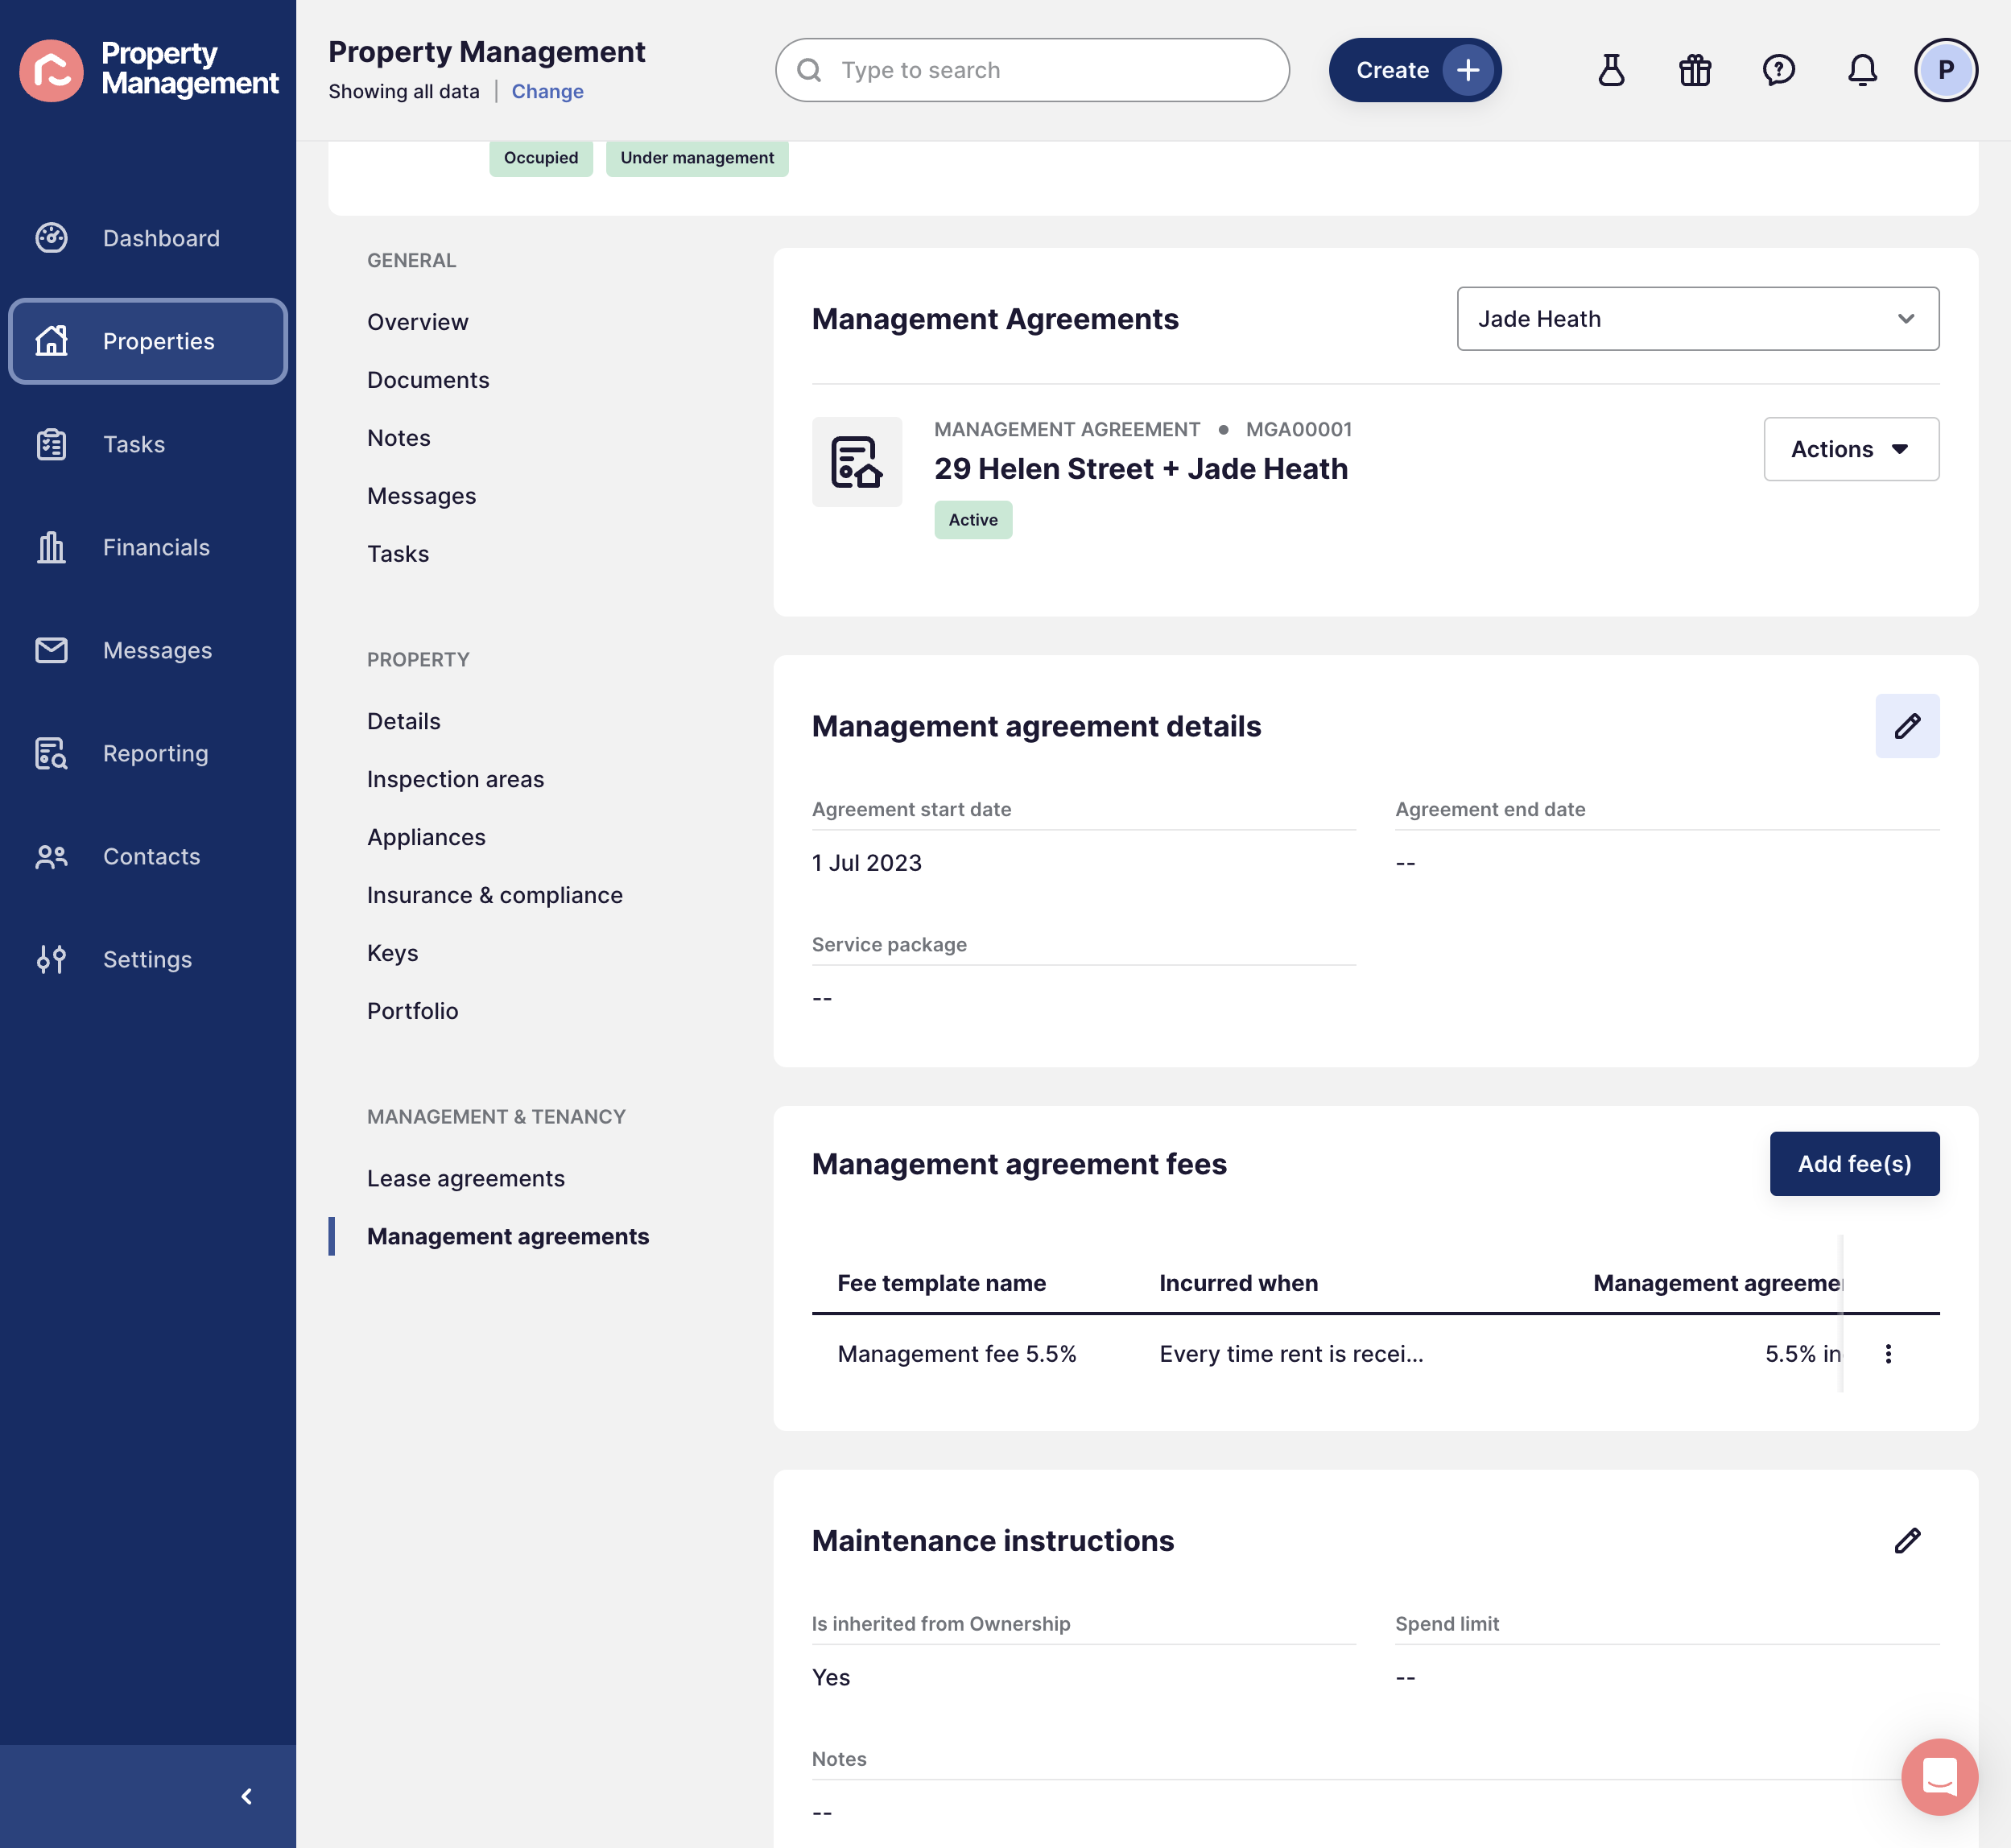Click the Contacts people icon
The image size is (2011, 1848).
tap(52, 856)
